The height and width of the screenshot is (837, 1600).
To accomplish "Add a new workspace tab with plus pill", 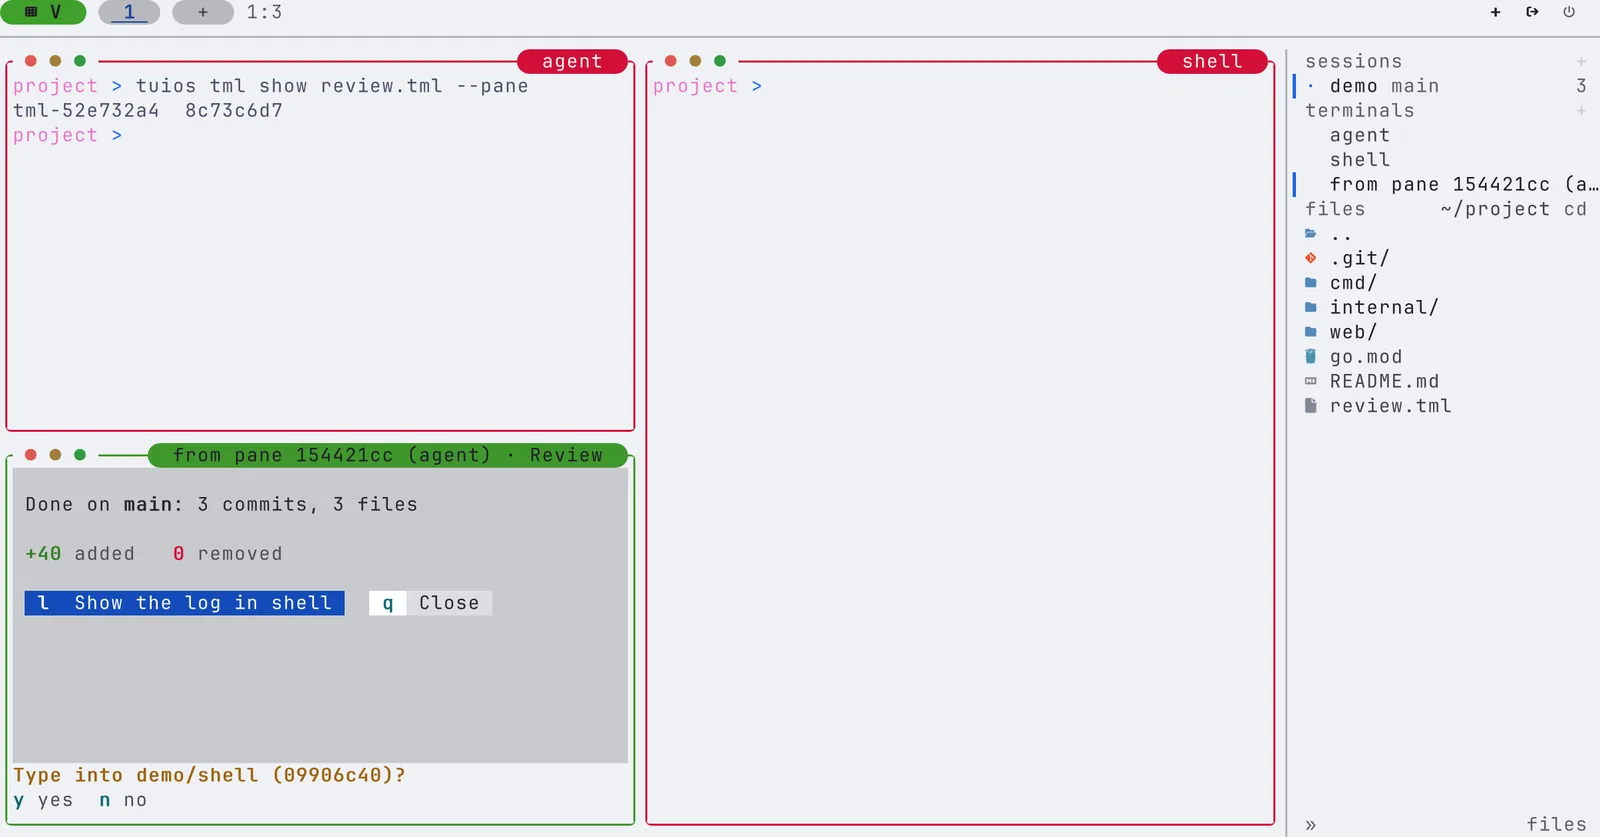I will tap(203, 12).
